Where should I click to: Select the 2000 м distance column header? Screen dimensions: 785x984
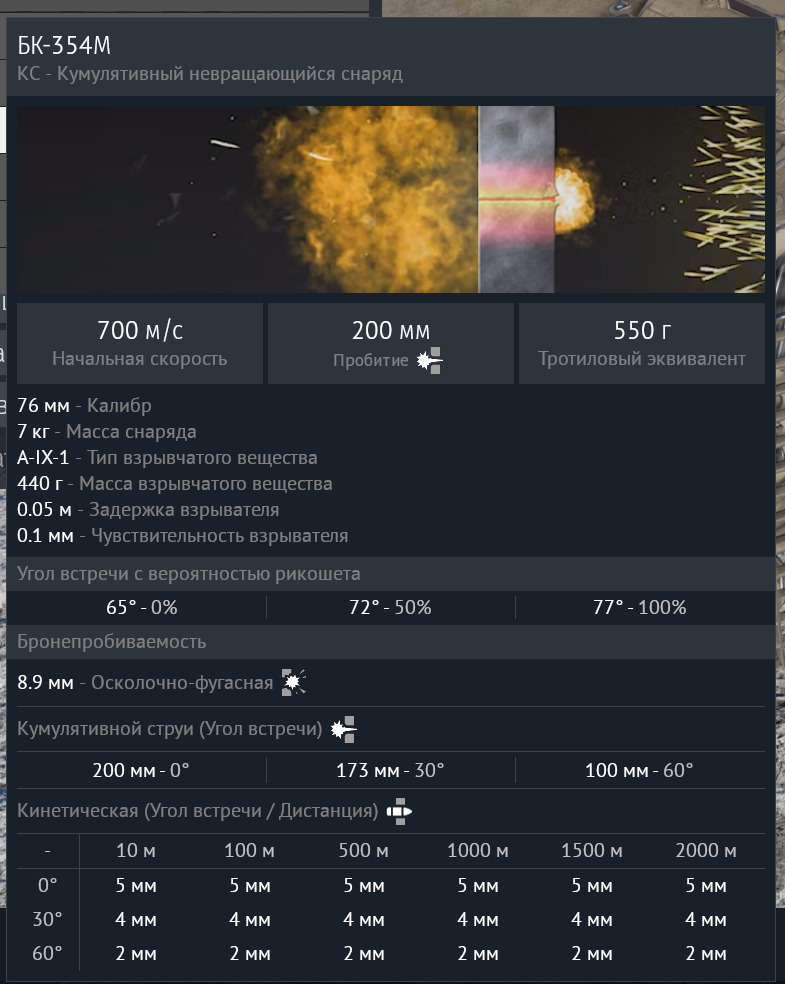(x=706, y=851)
